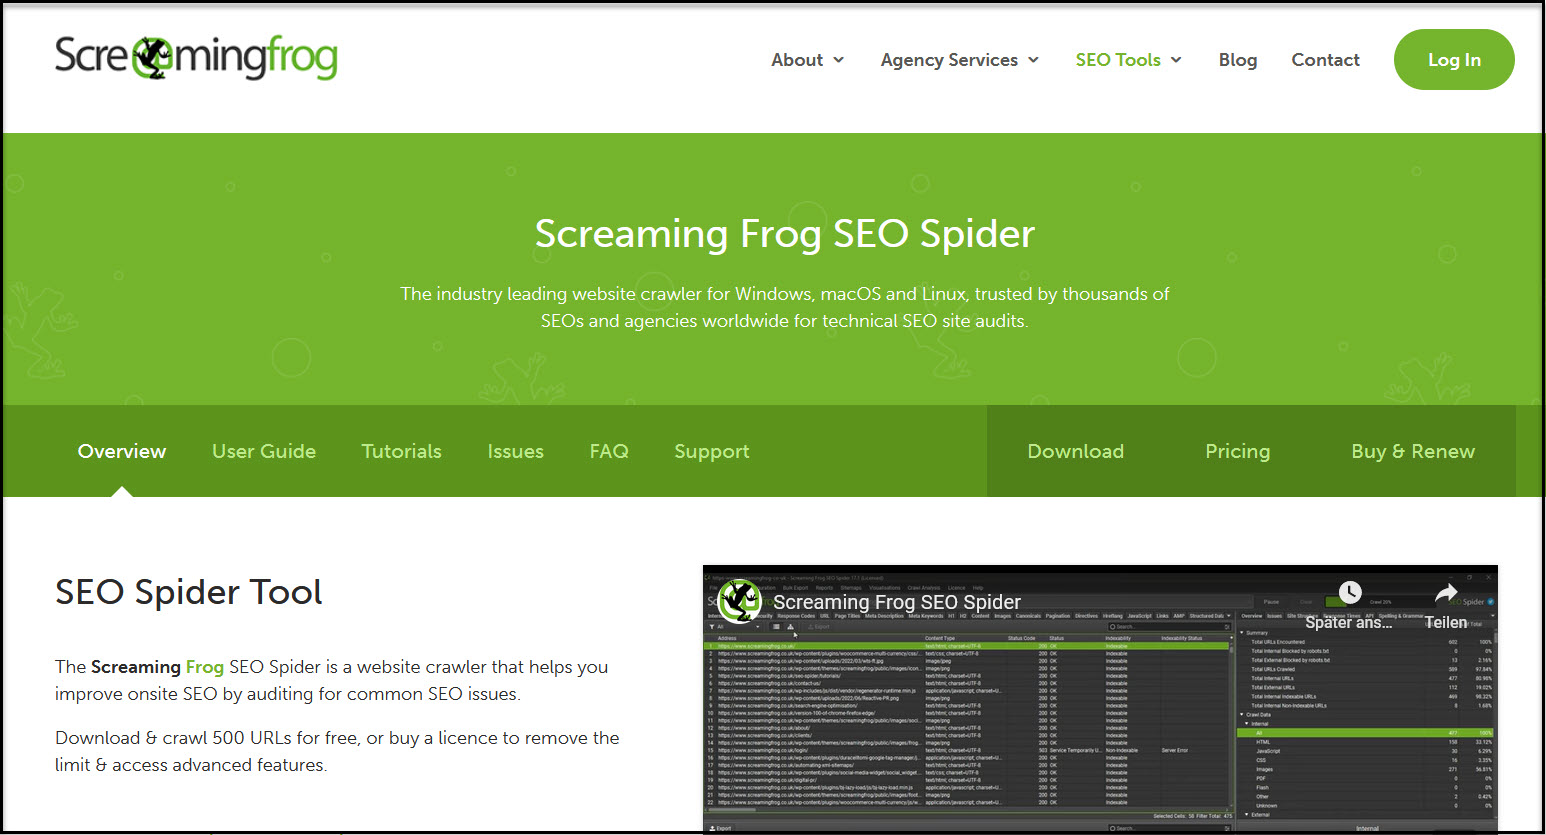Click the 'SEO Spider Tool' heading
The width and height of the screenshot is (1546, 835).
(x=189, y=592)
